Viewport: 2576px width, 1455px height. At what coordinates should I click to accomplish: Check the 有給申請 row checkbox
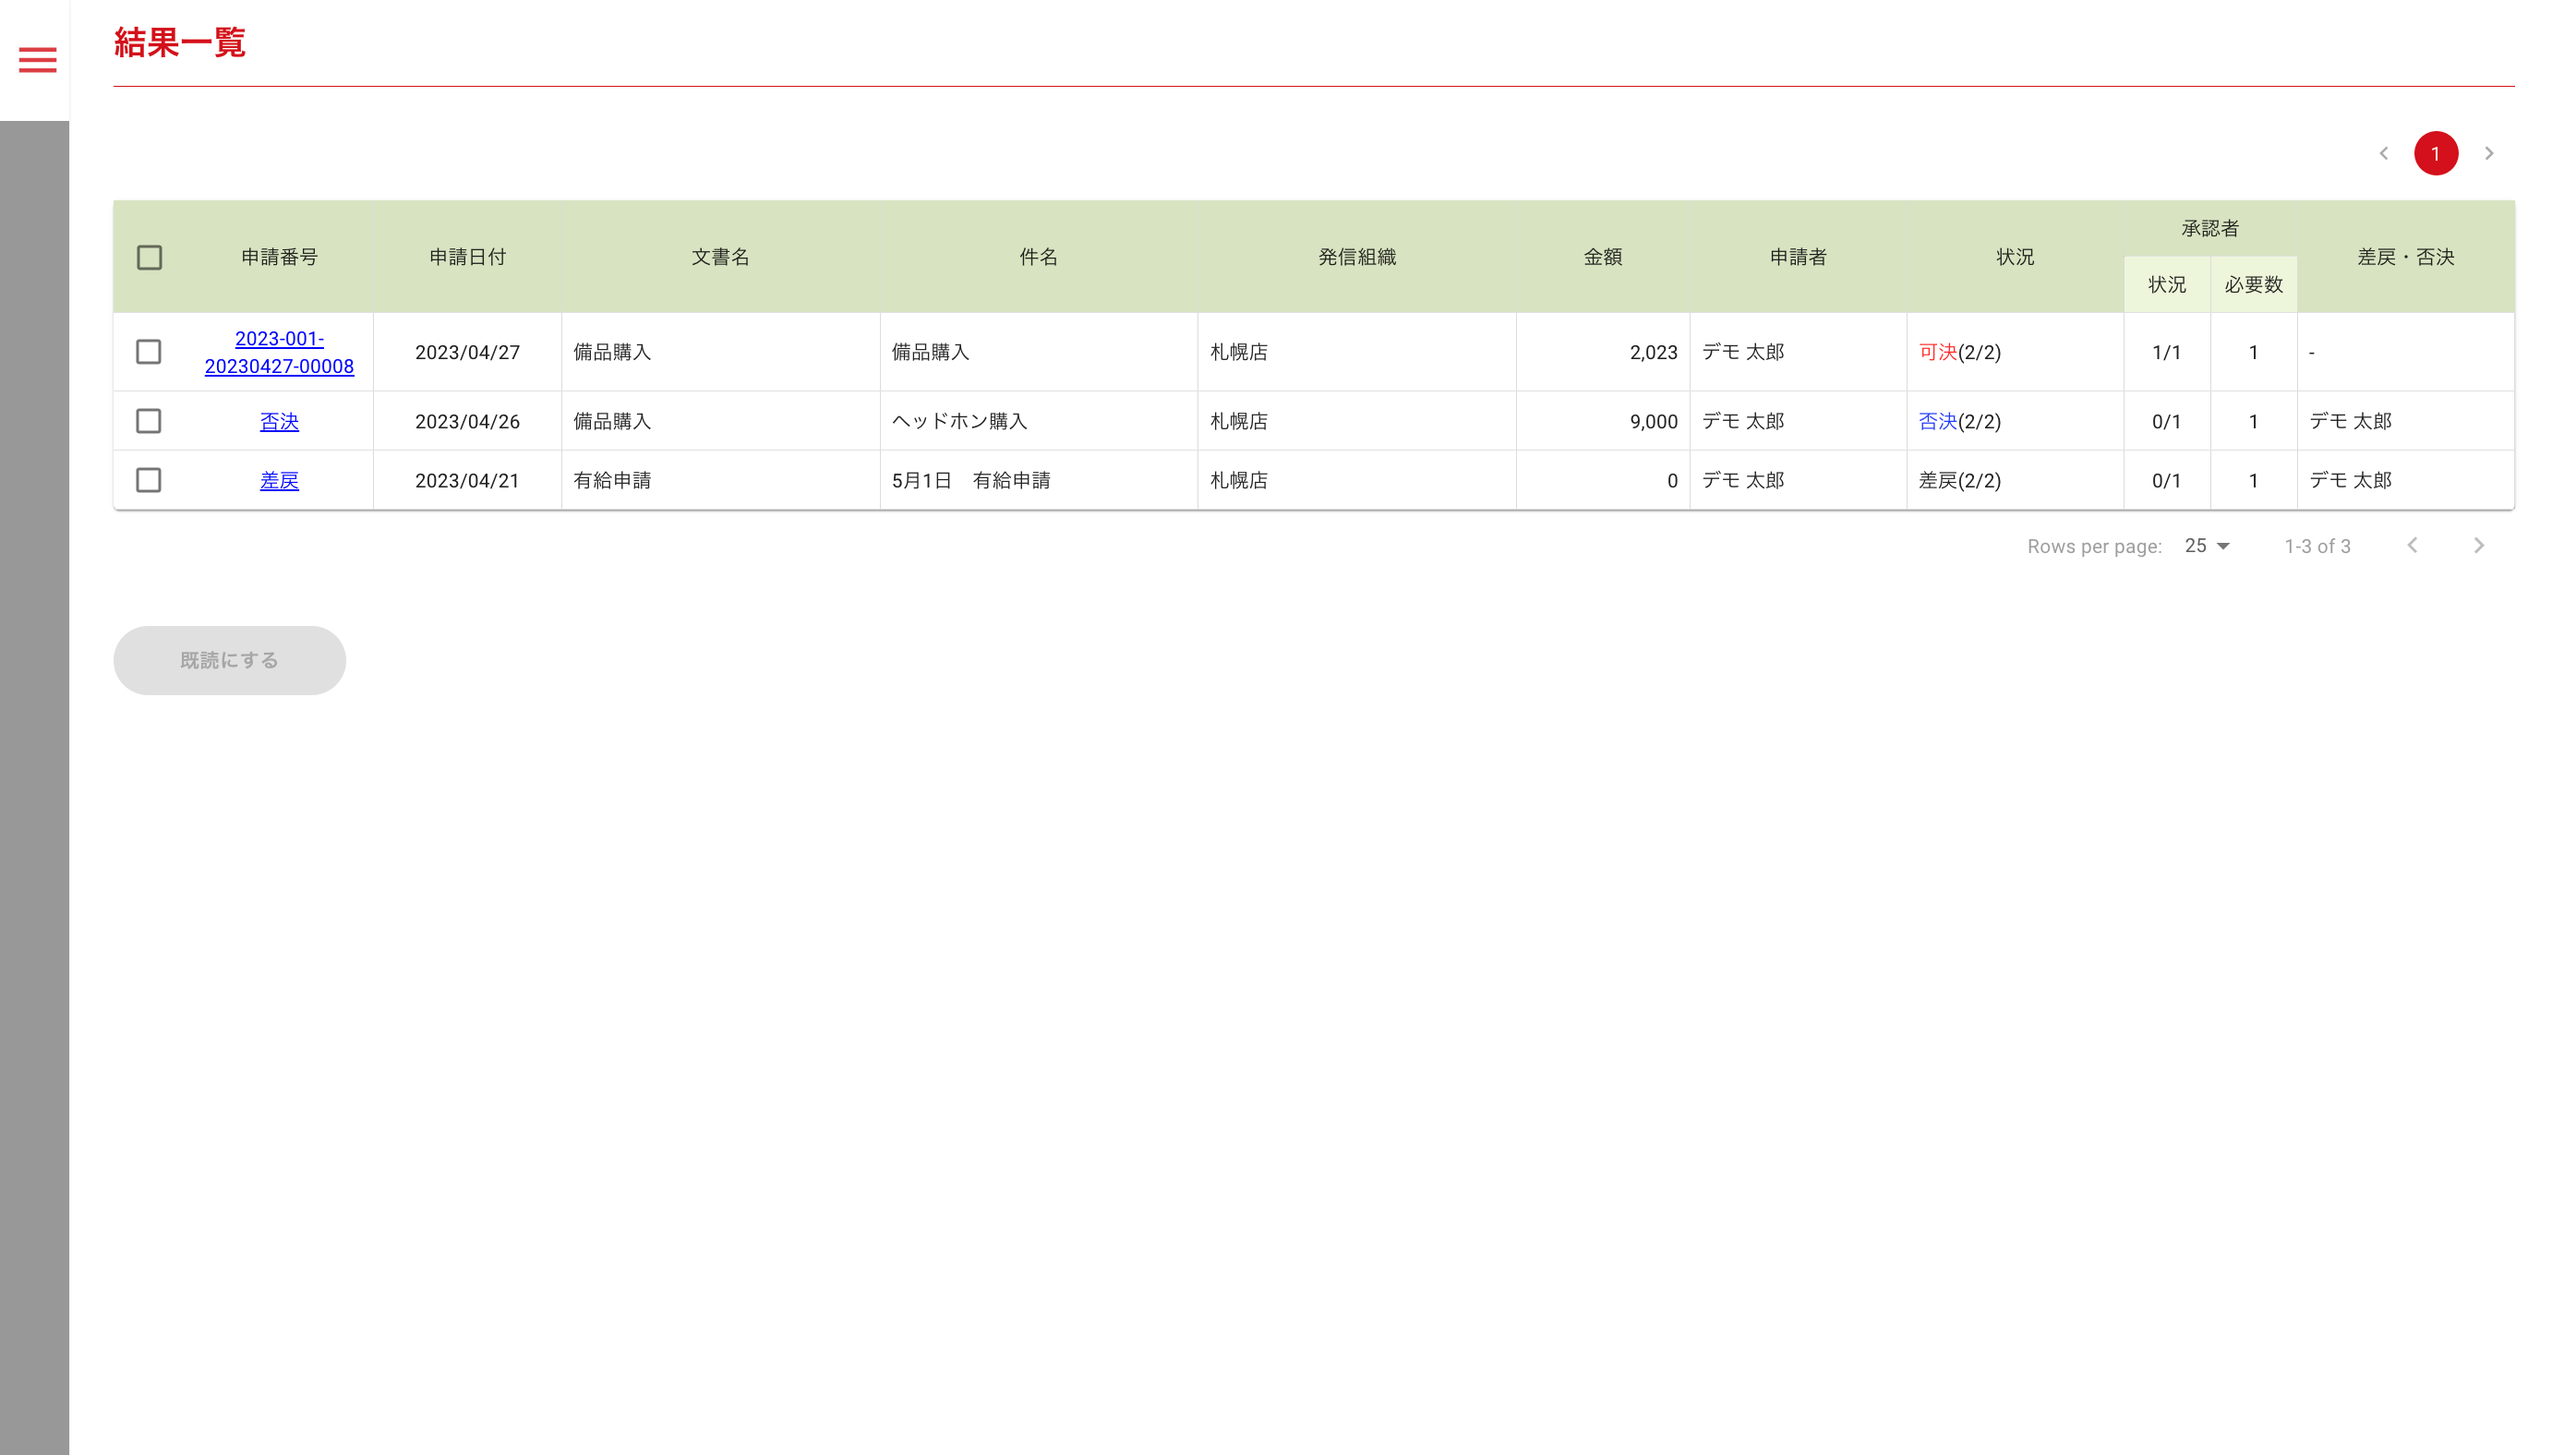pyautogui.click(x=149, y=480)
